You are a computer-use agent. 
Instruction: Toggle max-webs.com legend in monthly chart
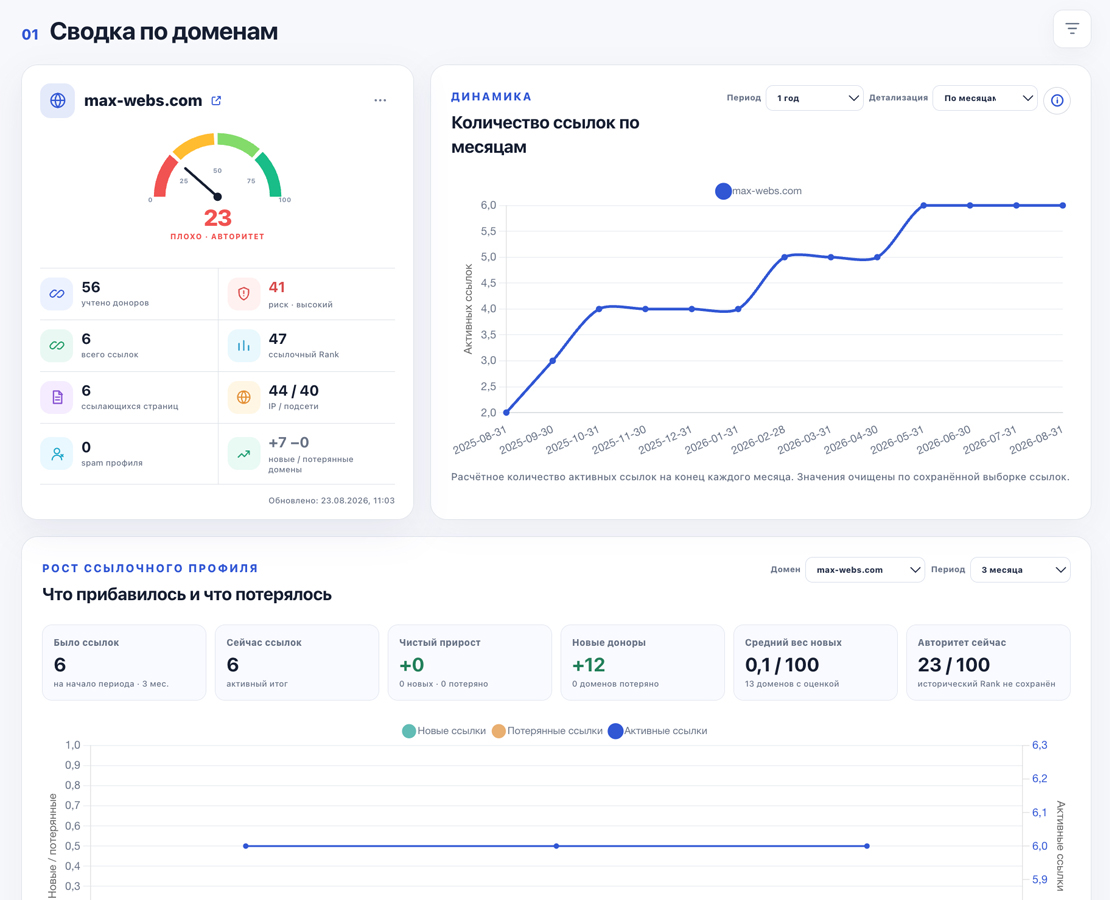click(759, 191)
